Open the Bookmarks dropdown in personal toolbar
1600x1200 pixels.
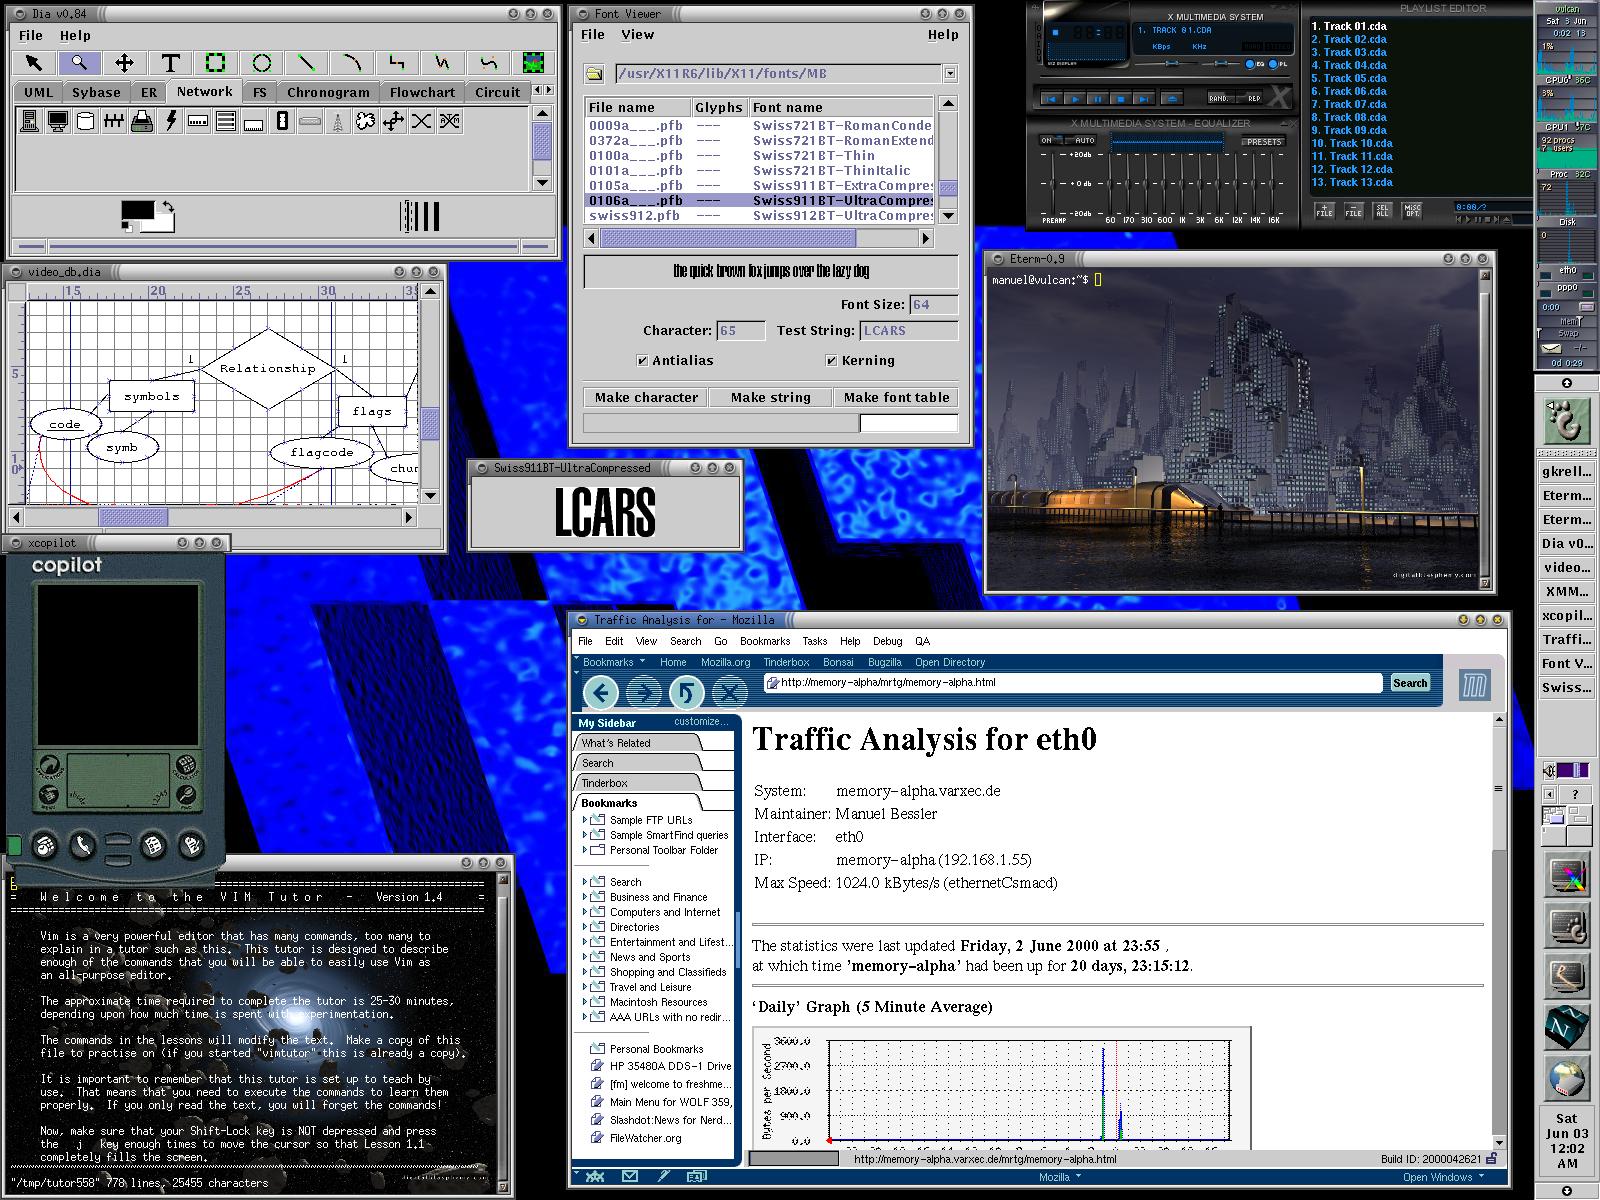pyautogui.click(x=614, y=662)
